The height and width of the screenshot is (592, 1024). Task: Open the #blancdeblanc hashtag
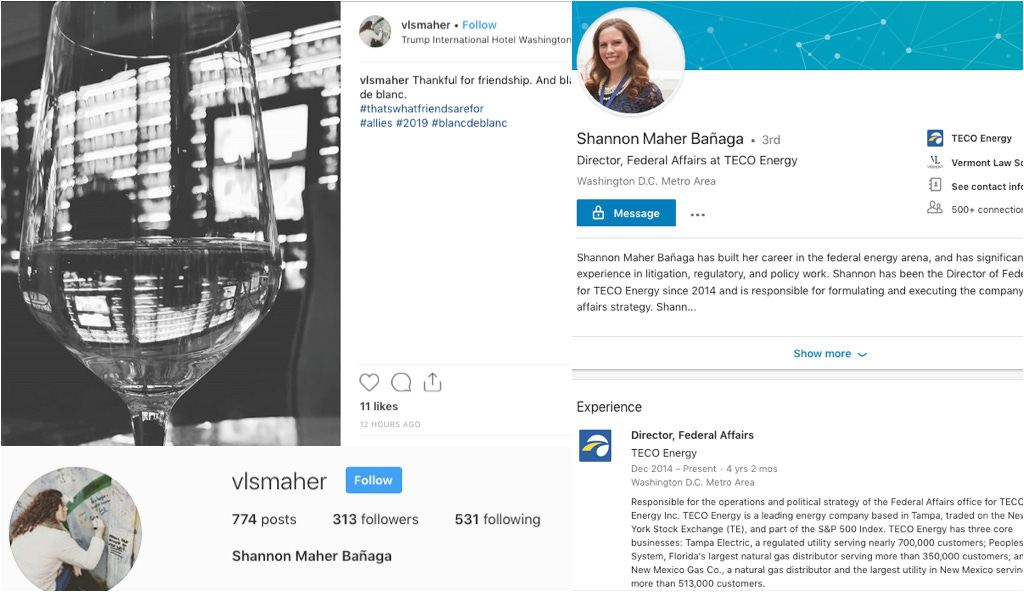coord(469,123)
